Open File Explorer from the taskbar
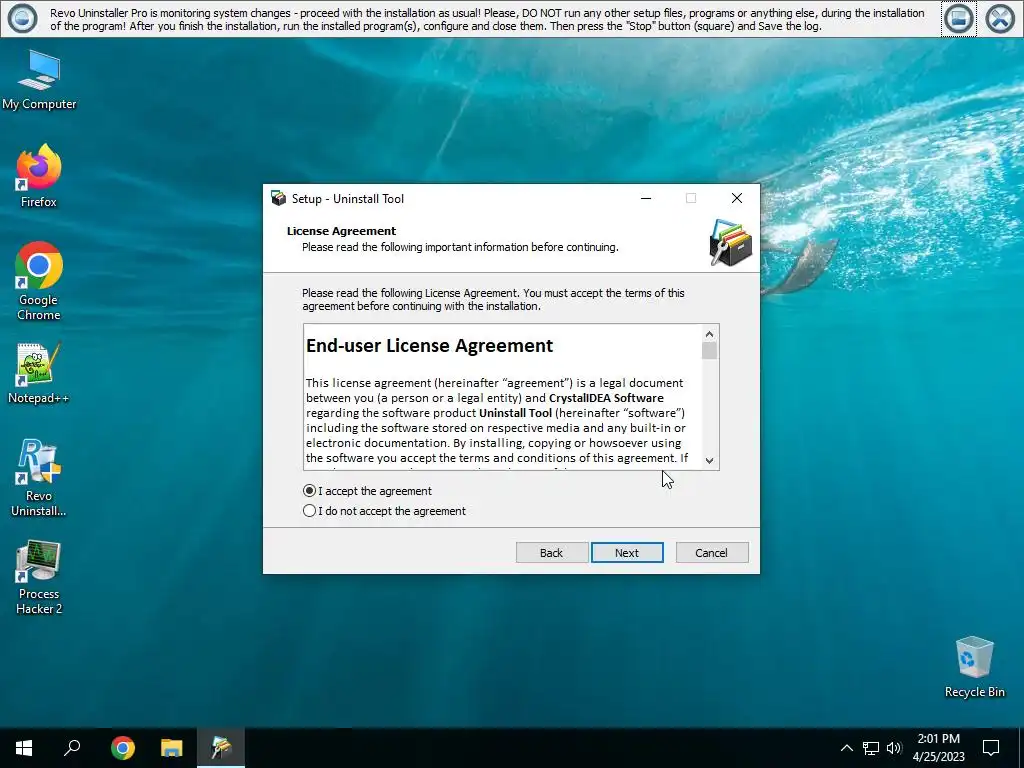Viewport: 1024px width, 768px height. 171,748
